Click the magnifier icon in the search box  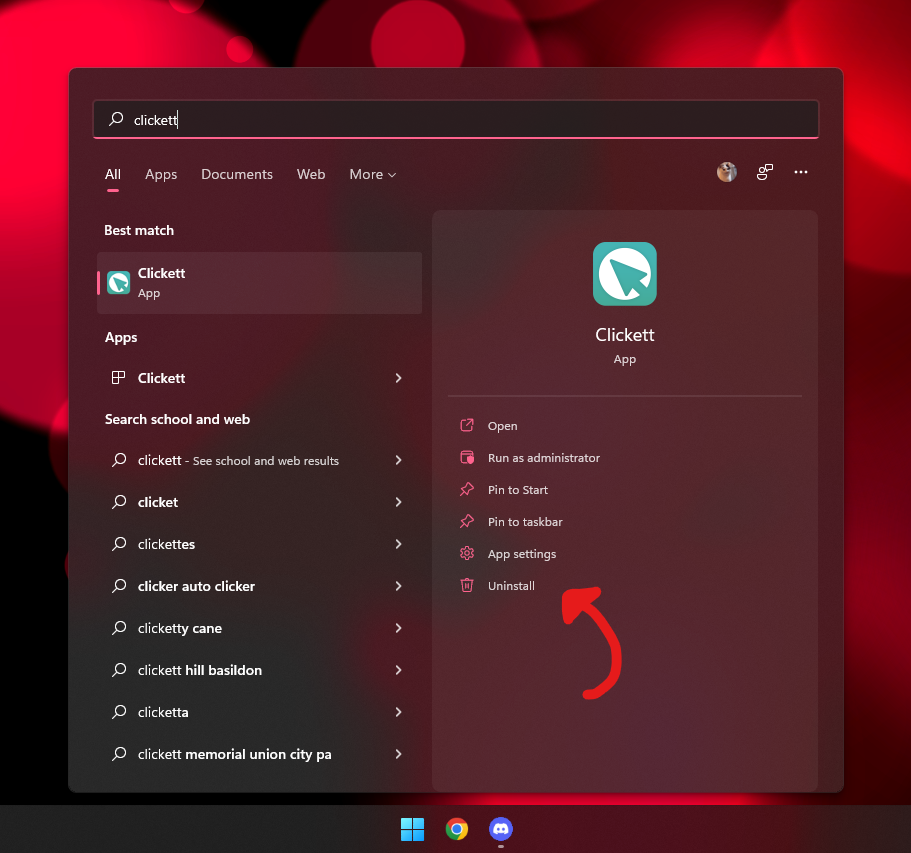[x=116, y=119]
